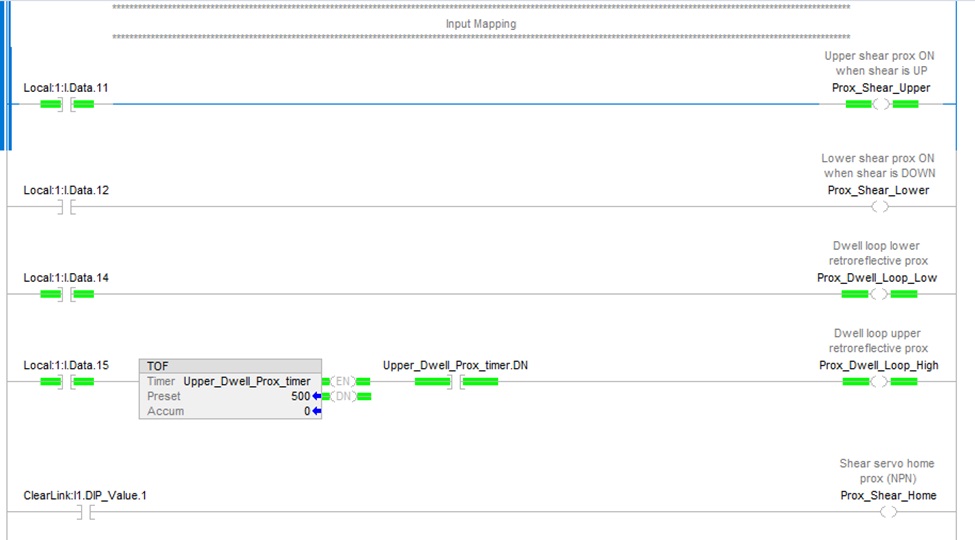Click the Local:1:I.Data.12 tag label

point(66,190)
